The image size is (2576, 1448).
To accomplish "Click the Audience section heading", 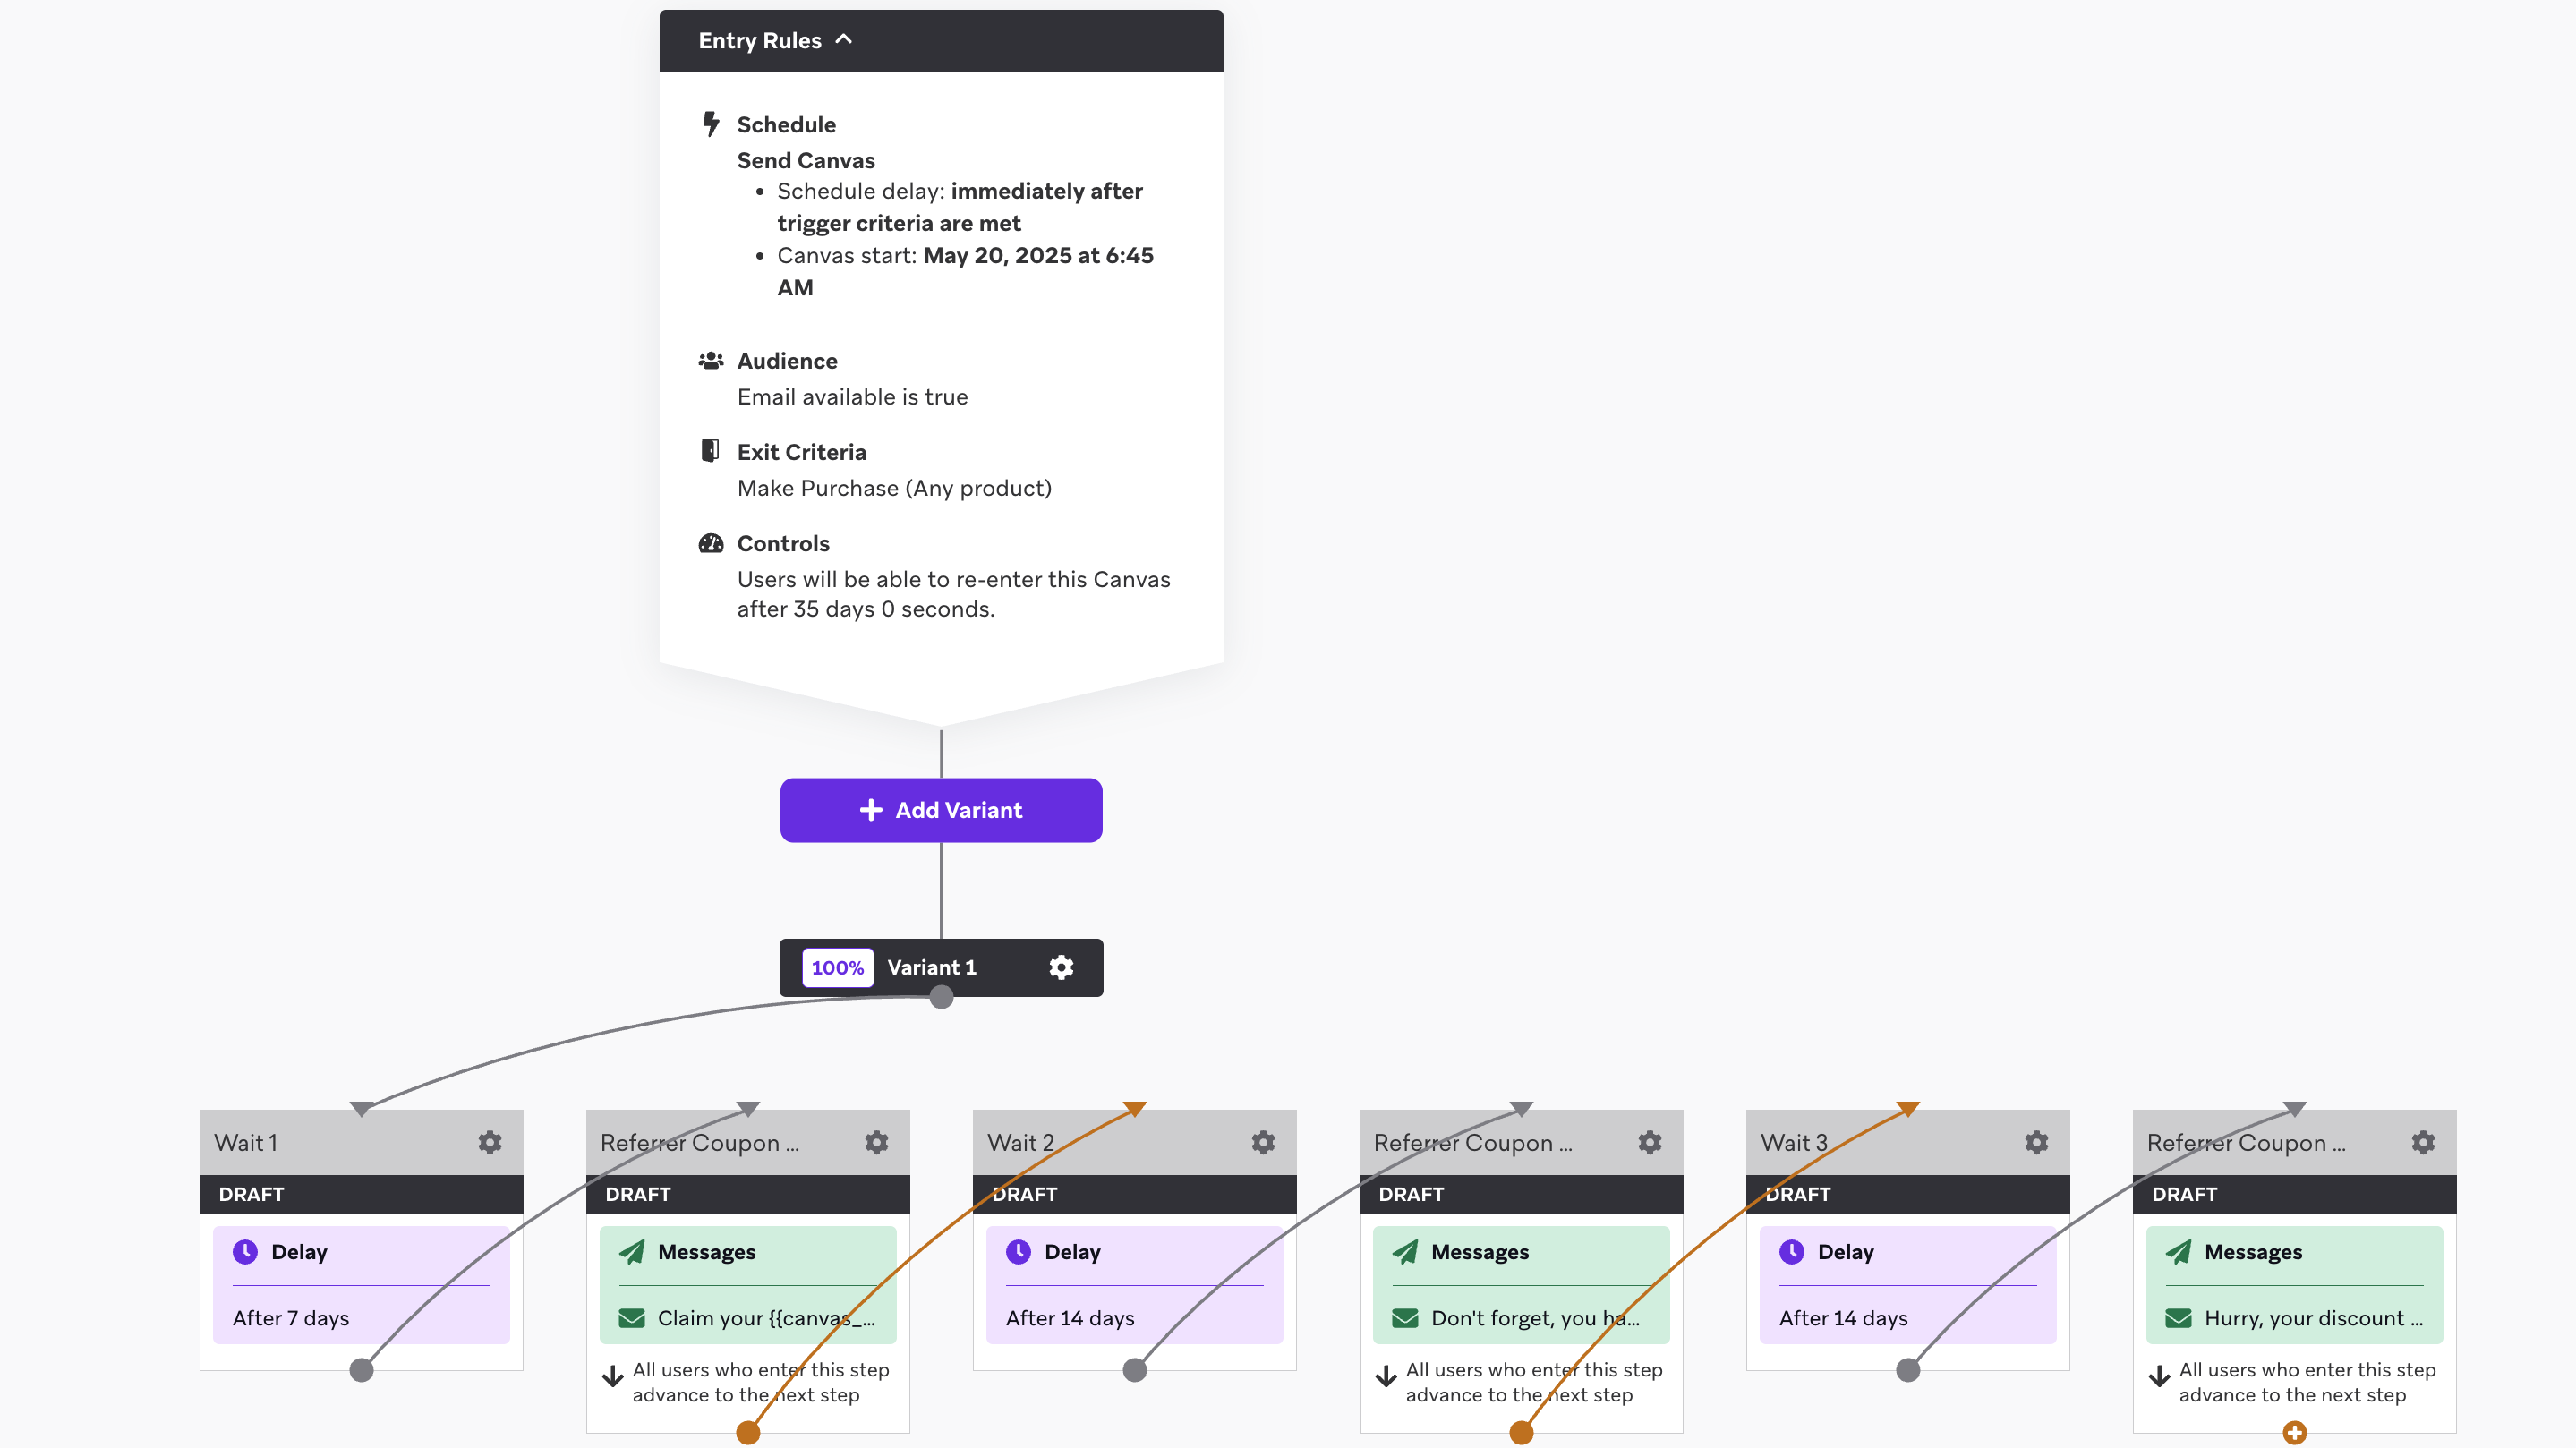I will (787, 361).
